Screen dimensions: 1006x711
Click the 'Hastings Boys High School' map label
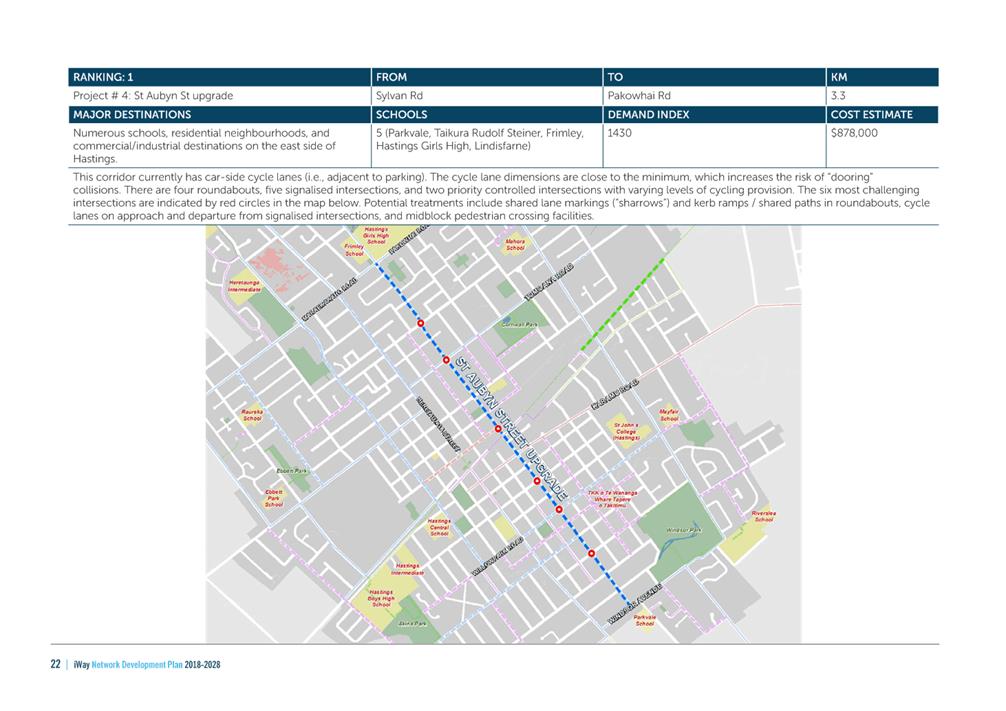[381, 598]
